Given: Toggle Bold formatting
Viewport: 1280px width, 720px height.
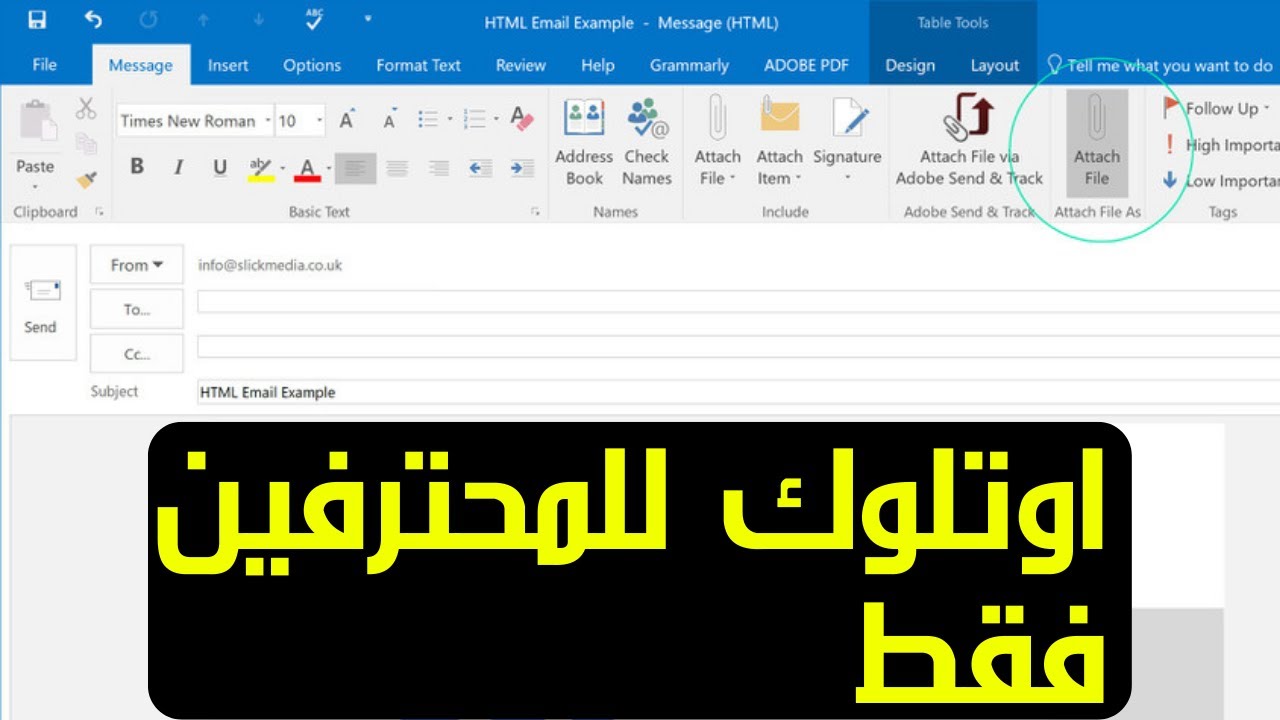Looking at the screenshot, I should pos(137,167).
